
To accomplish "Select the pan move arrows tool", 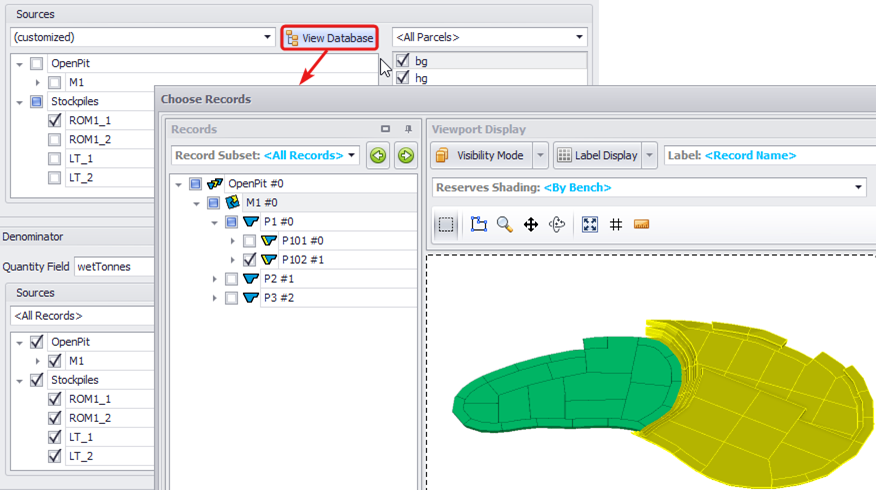I will (x=531, y=225).
